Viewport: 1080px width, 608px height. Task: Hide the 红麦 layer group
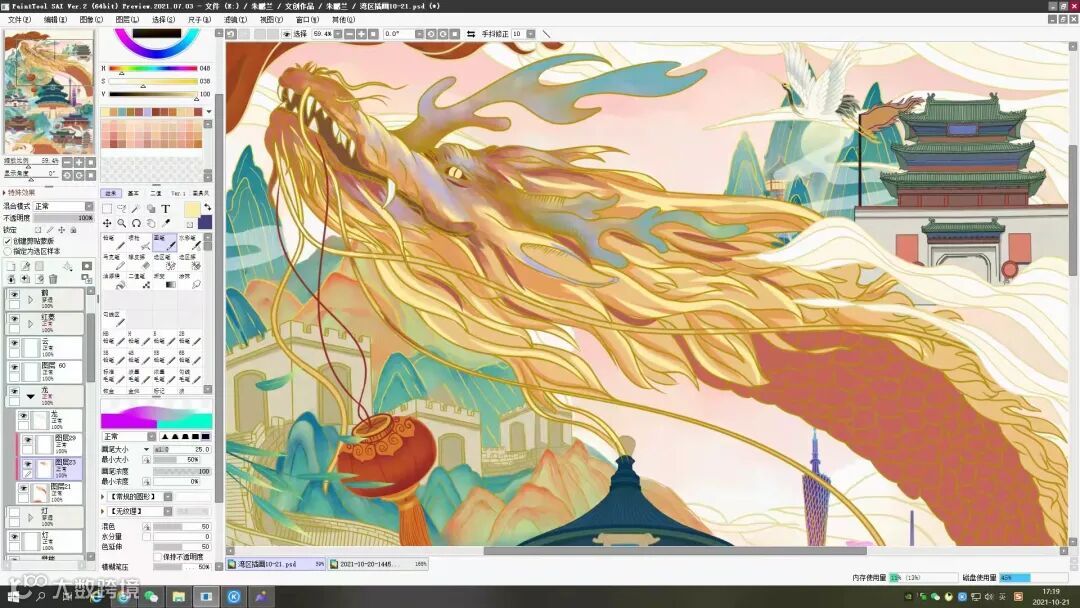pyautogui.click(x=14, y=319)
